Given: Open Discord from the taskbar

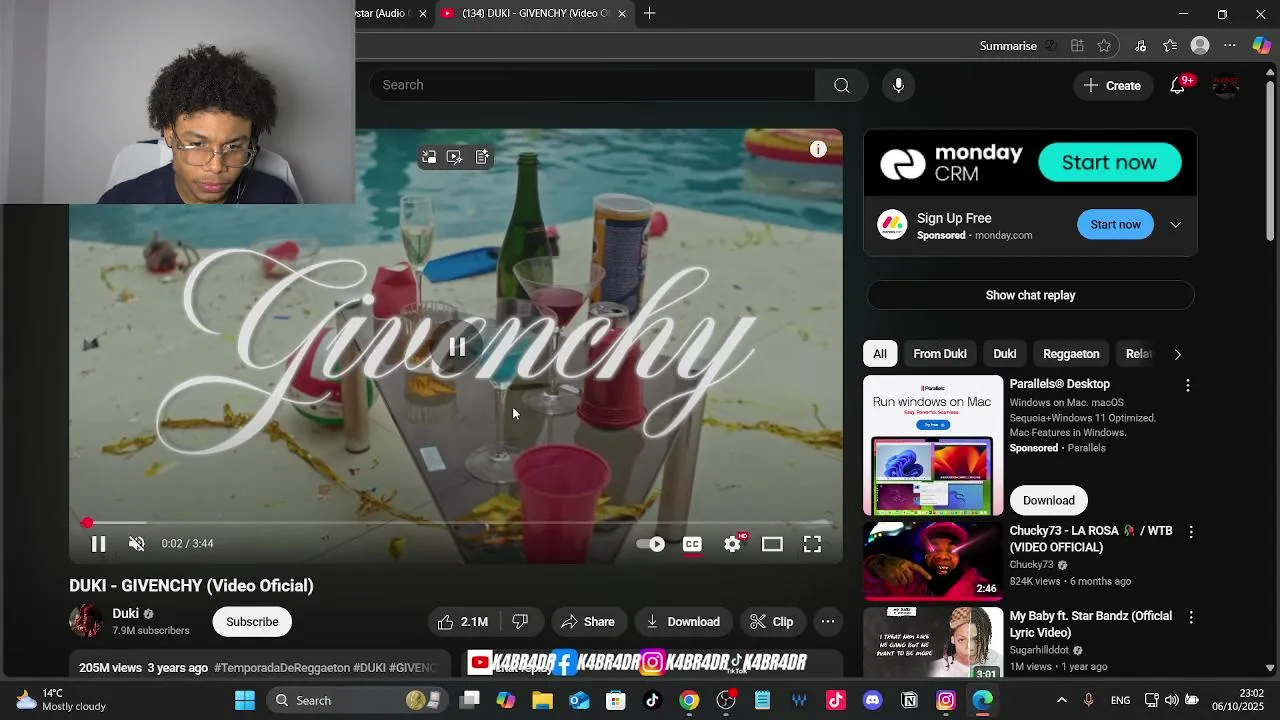Looking at the screenshot, I should coord(872,700).
